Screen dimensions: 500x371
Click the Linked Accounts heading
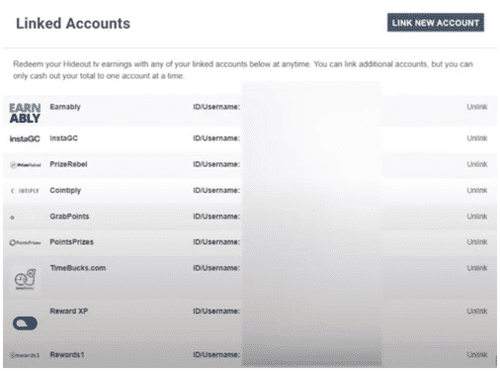73,24
